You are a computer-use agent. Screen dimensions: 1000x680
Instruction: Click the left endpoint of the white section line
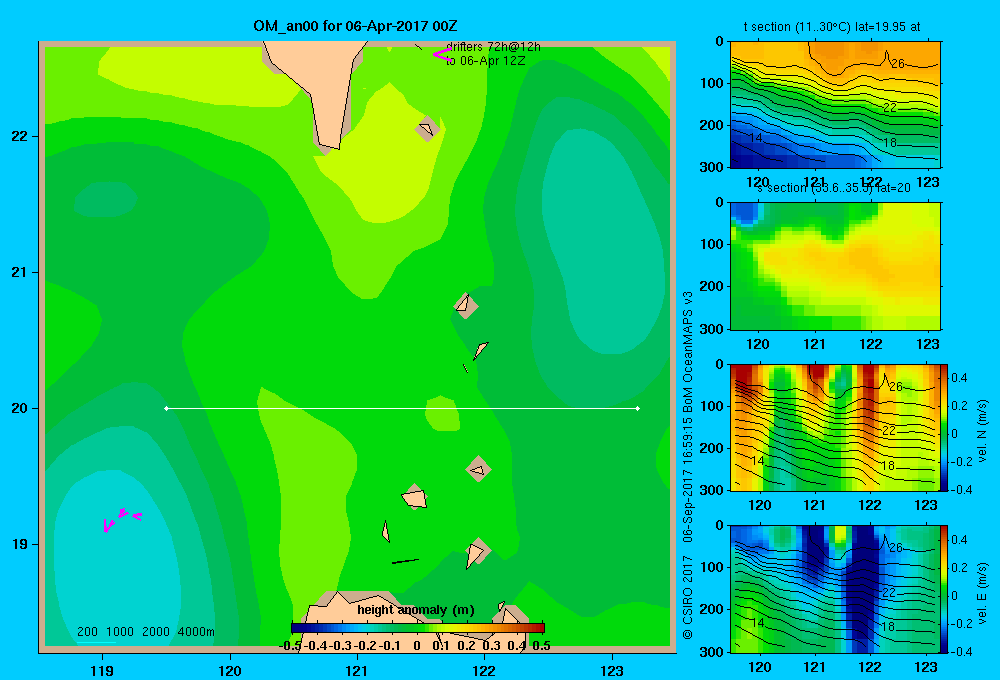(166, 408)
